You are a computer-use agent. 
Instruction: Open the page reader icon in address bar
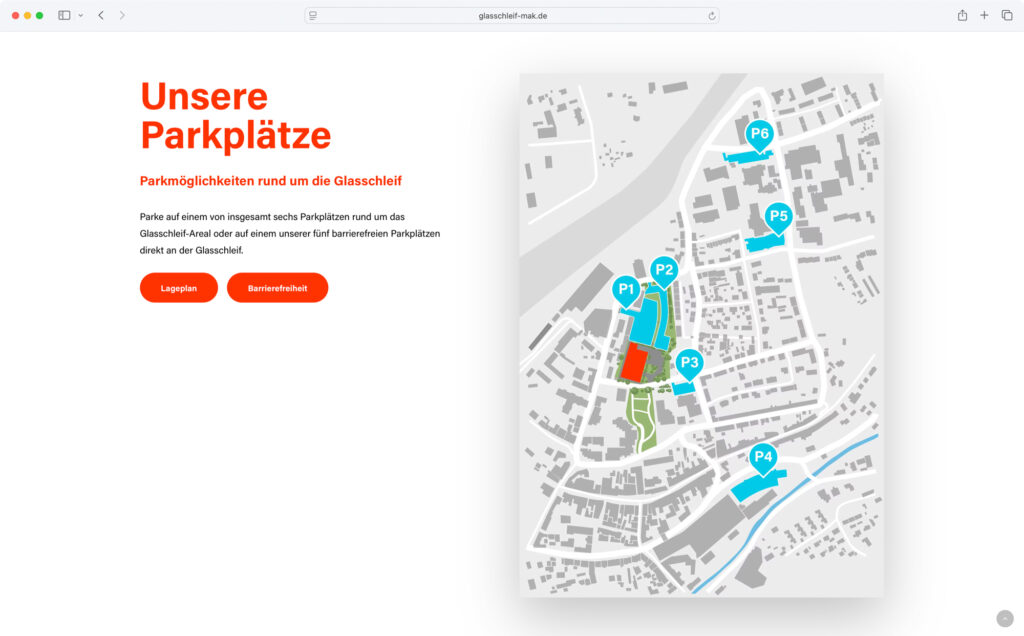point(313,16)
